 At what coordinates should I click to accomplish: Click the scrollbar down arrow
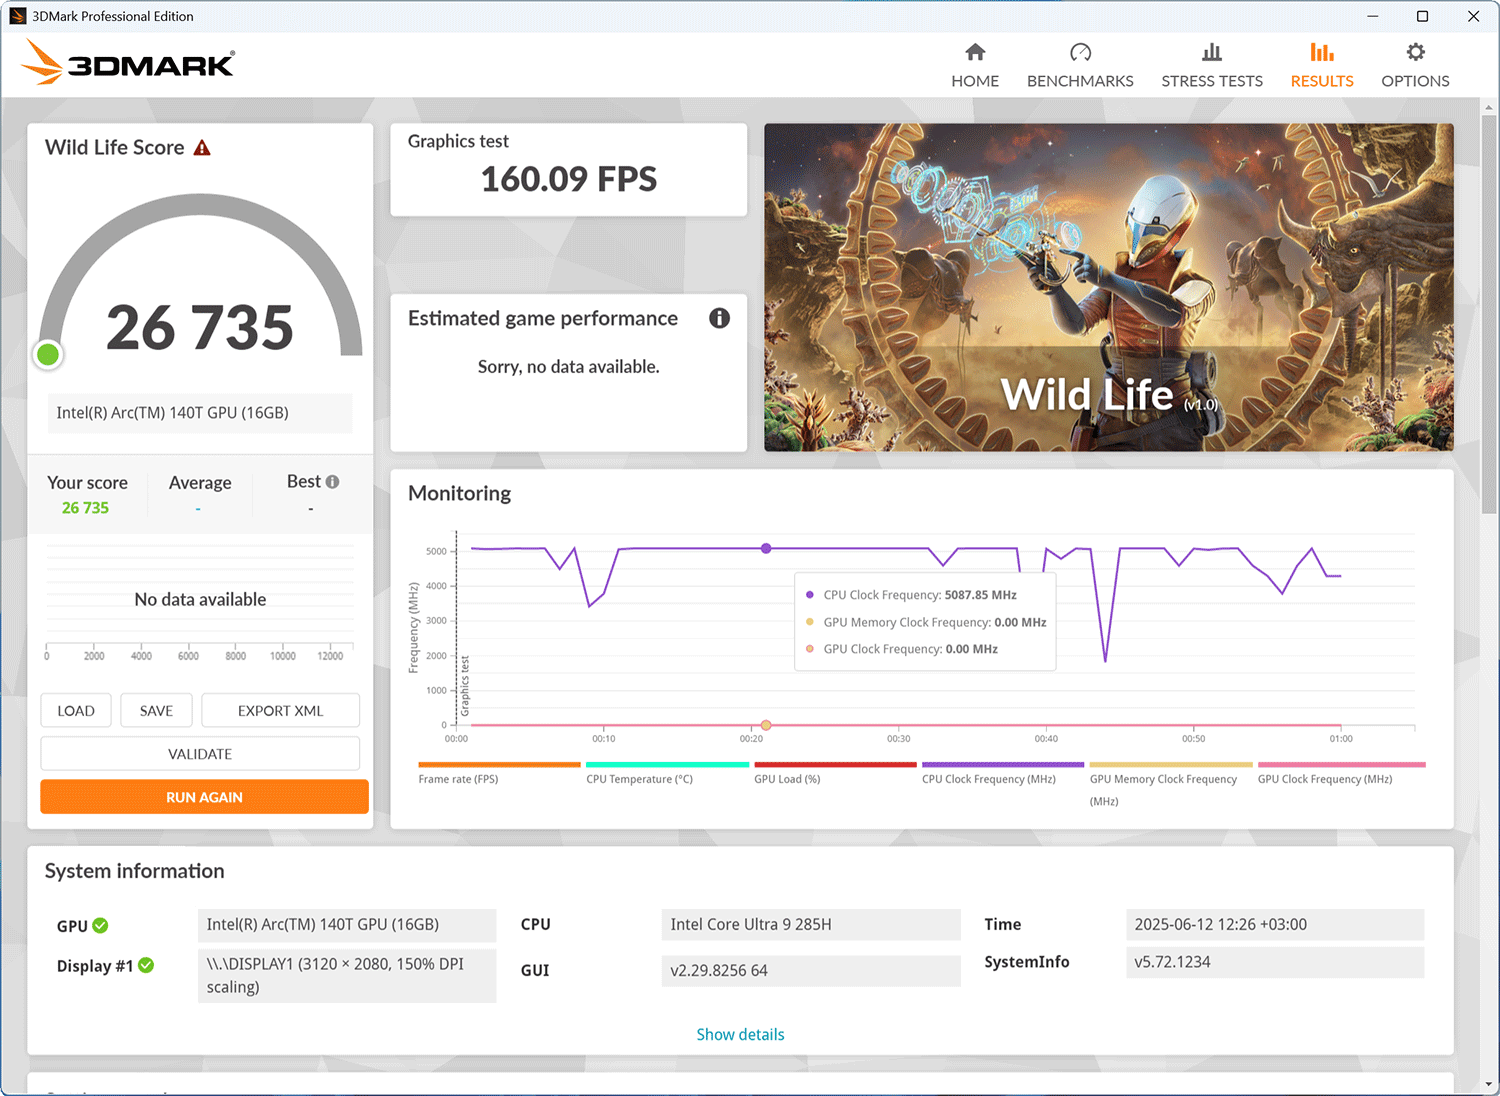(1490, 1084)
